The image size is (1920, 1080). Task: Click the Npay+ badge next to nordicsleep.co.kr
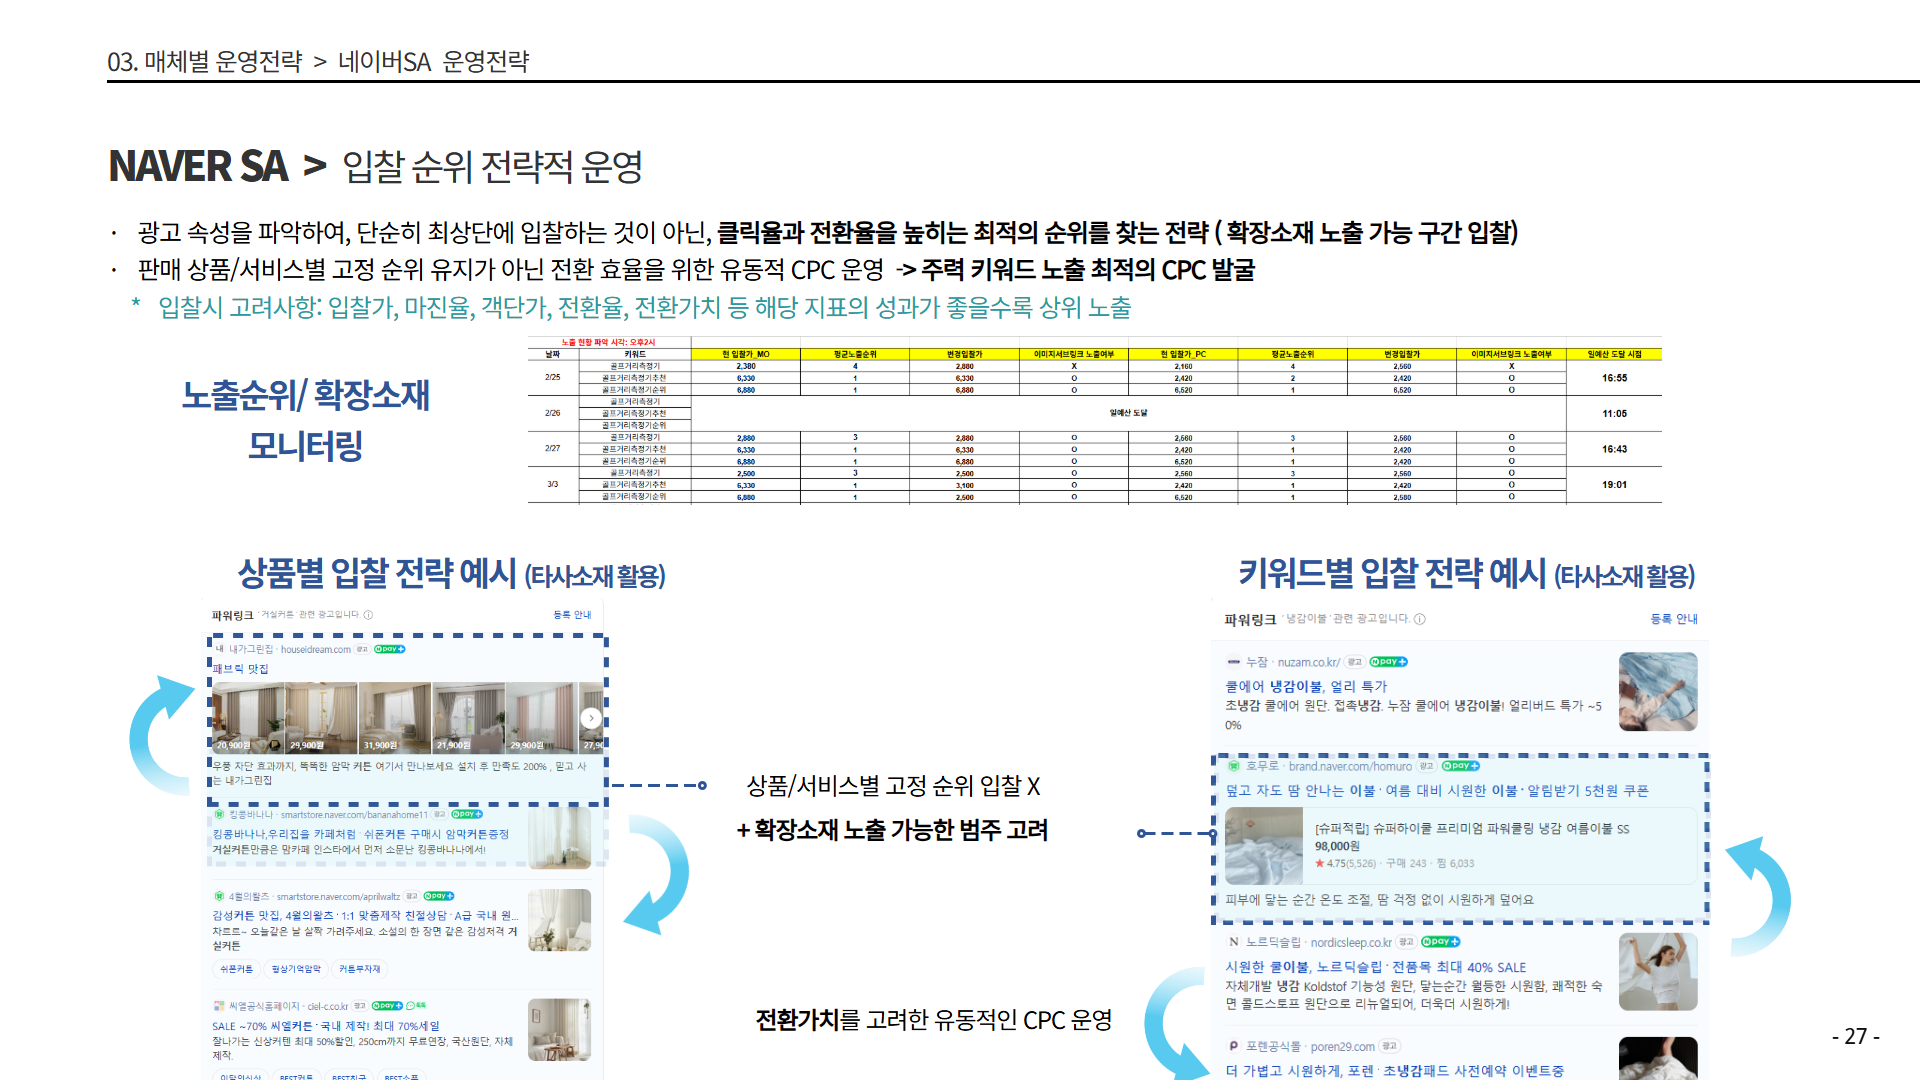tap(1440, 942)
